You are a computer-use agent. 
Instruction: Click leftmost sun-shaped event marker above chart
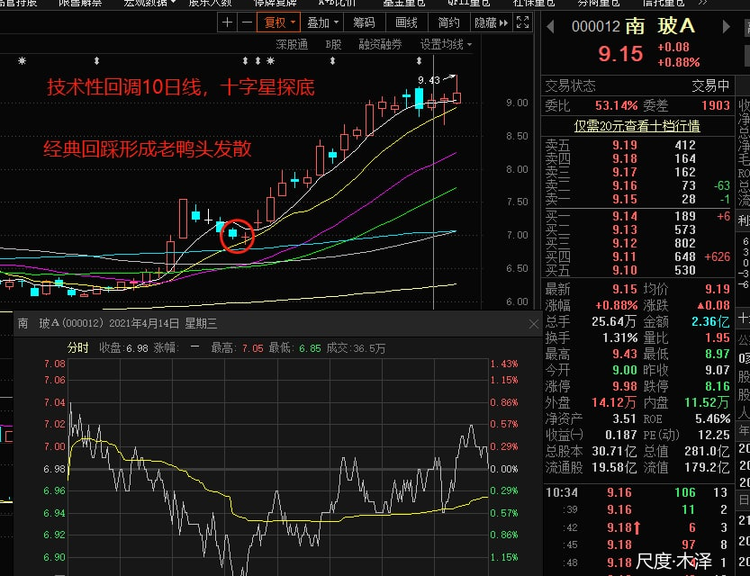(x=22, y=61)
